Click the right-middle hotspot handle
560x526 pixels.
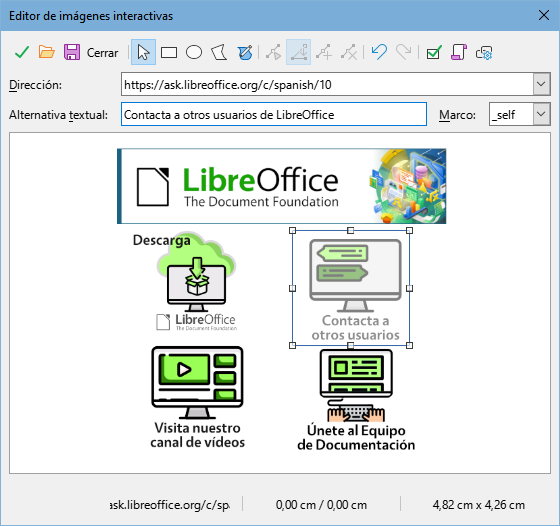click(410, 288)
